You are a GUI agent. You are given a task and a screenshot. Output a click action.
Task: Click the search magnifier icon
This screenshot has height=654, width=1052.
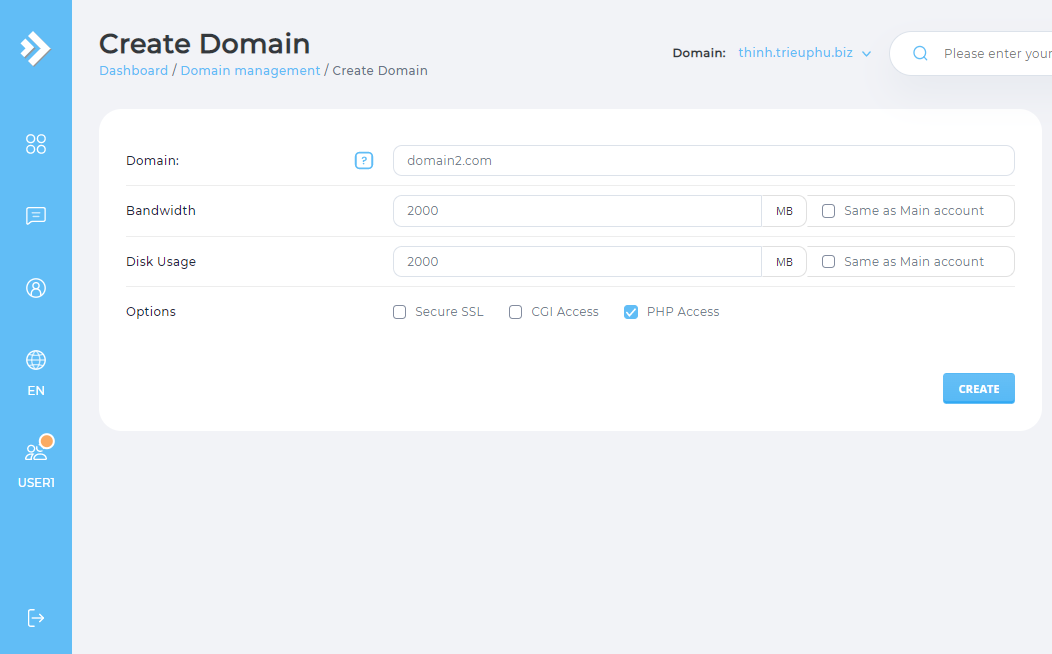920,54
